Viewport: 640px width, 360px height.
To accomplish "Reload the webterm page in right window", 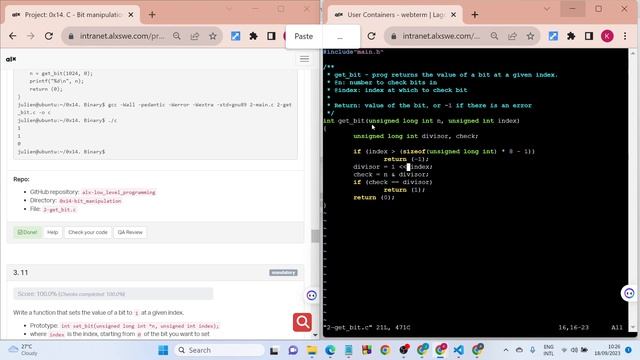I will click(371, 36).
